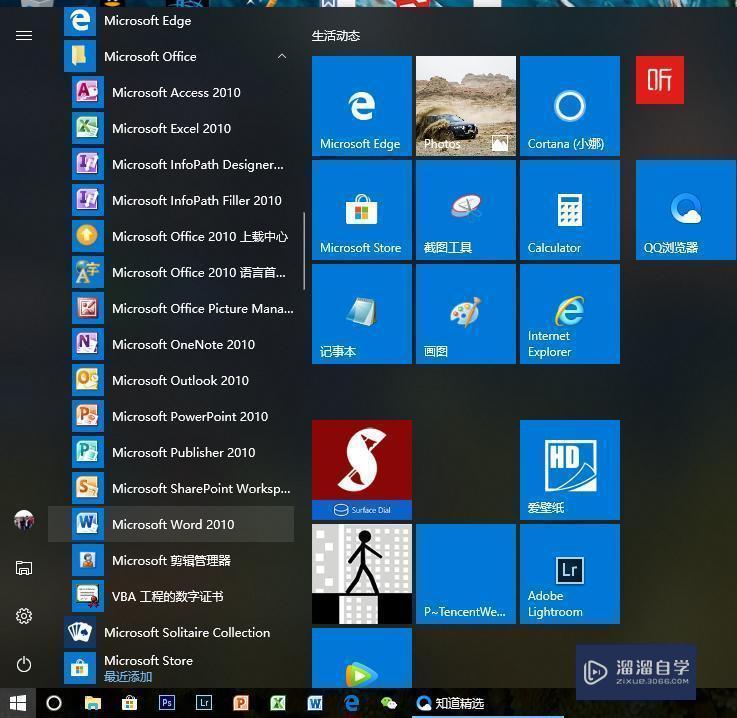Launch Microsoft Word 2010 from list
This screenshot has height=718, width=737.
[171, 524]
